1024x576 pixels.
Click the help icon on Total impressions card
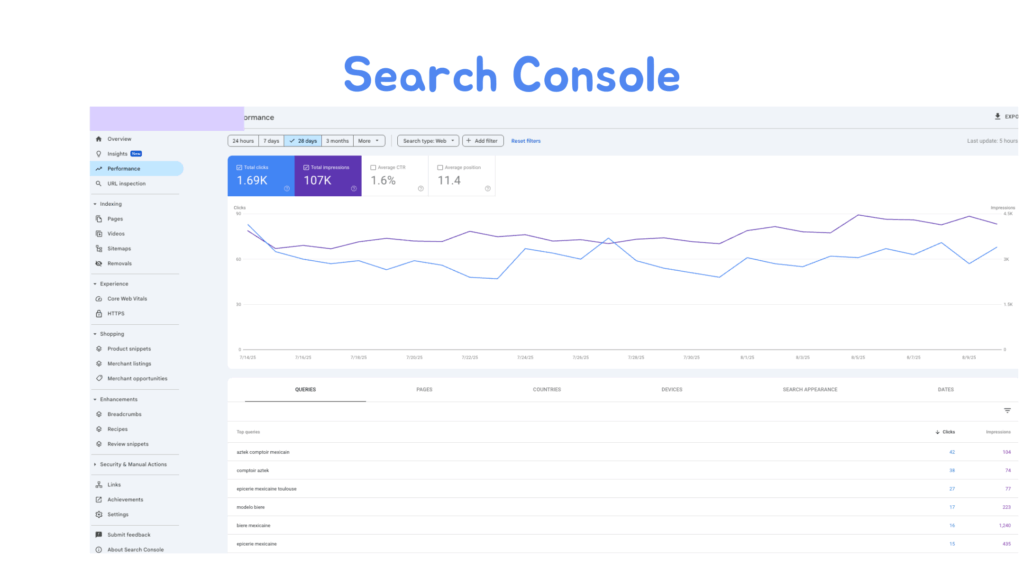click(x=353, y=189)
